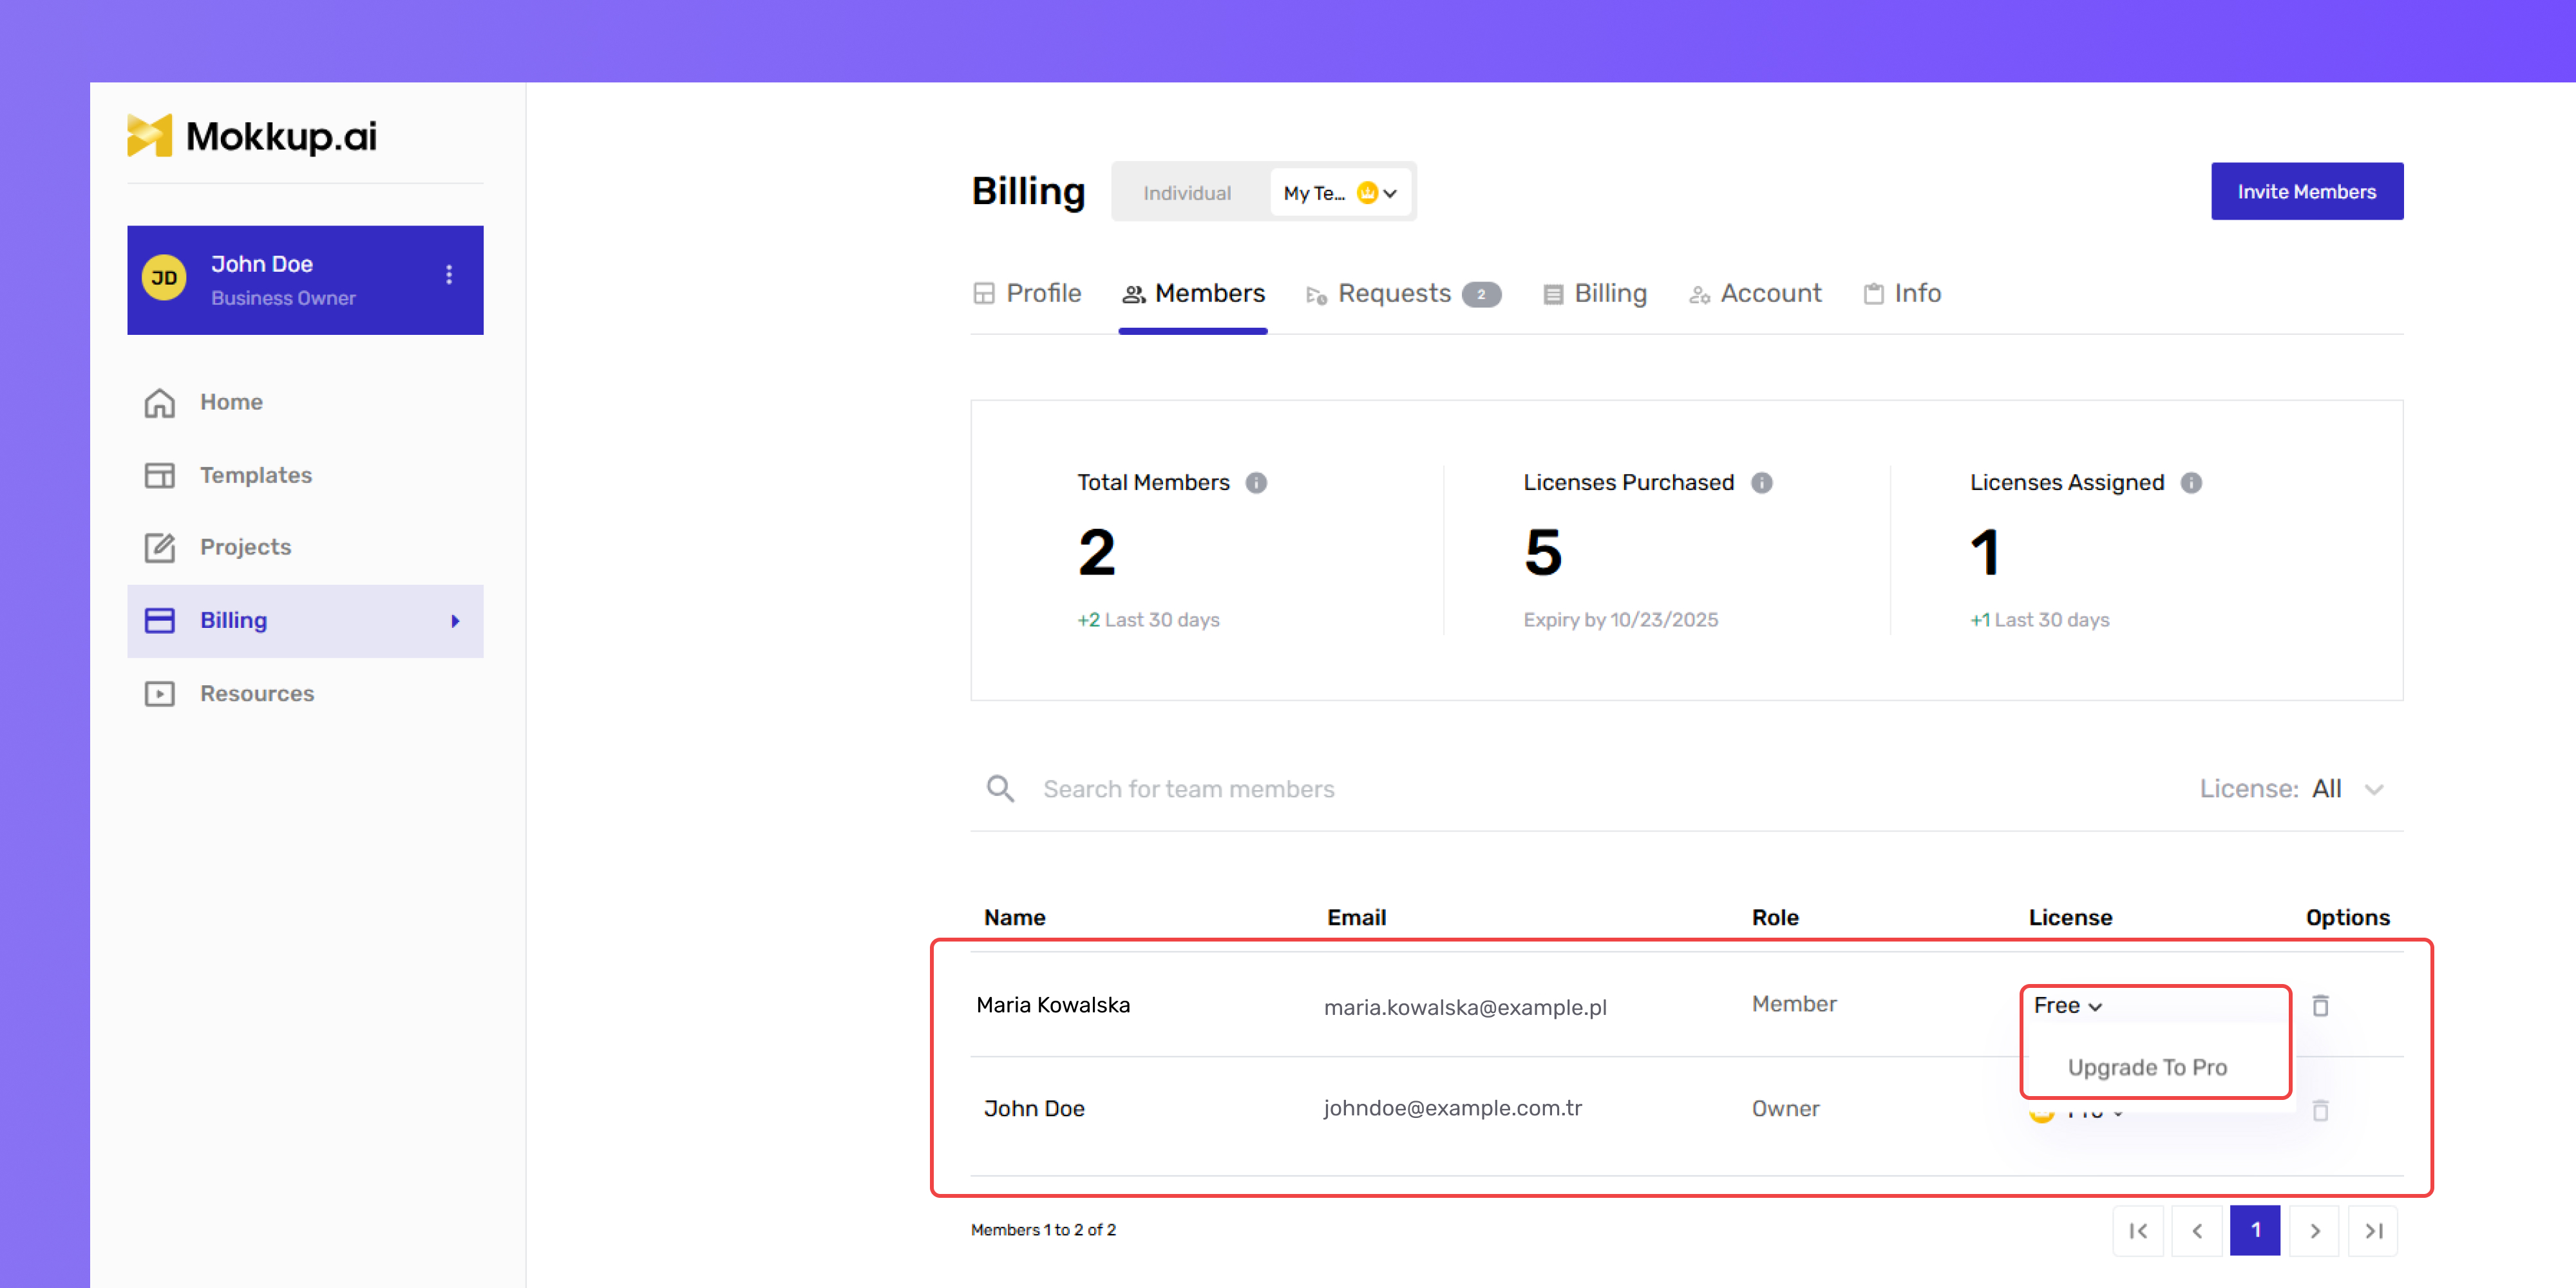Screen dimensions: 2576x1288
Task: Open the Requests tab
Action: click(x=1403, y=293)
